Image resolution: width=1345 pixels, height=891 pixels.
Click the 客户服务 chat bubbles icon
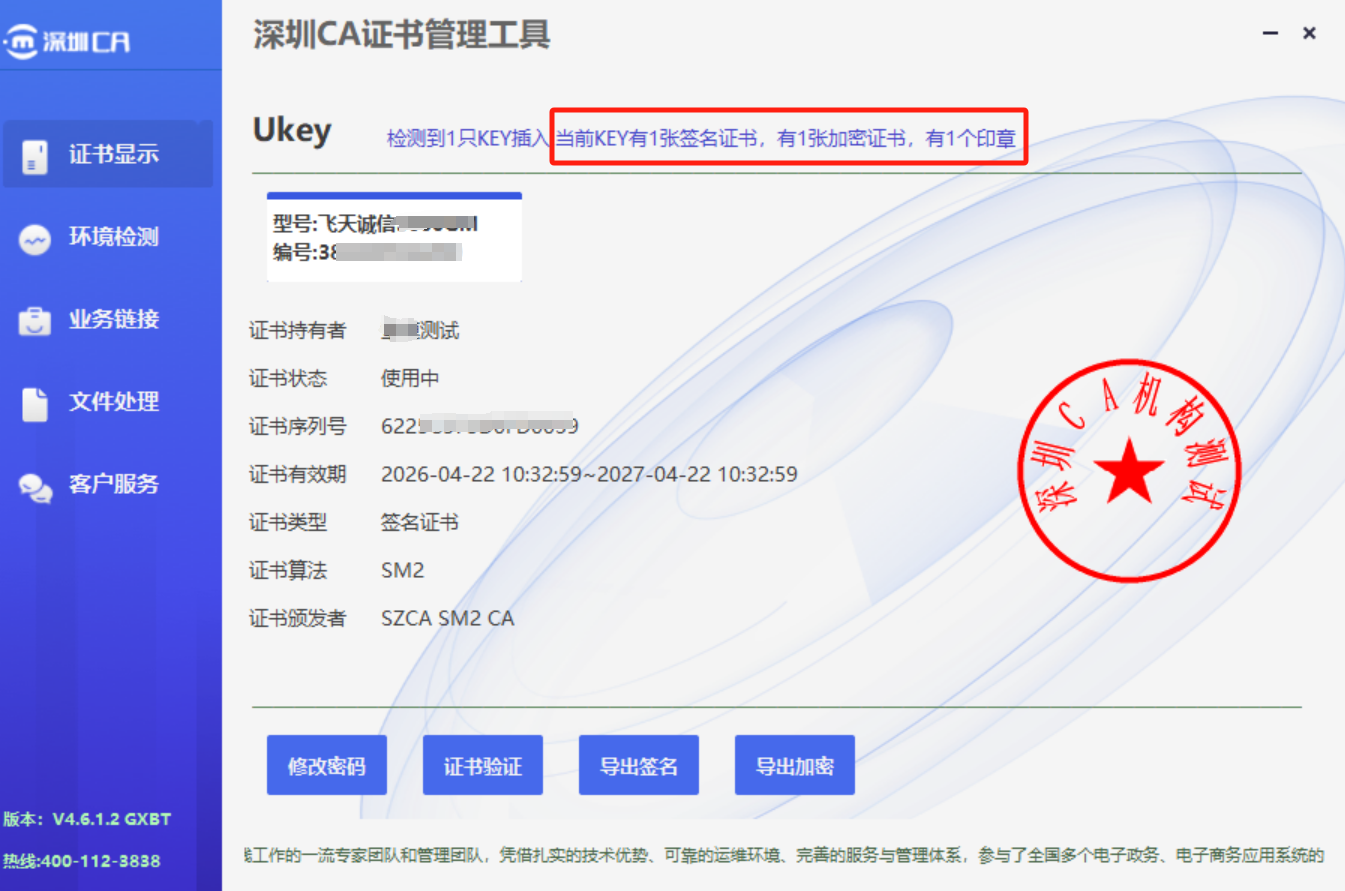pos(35,487)
